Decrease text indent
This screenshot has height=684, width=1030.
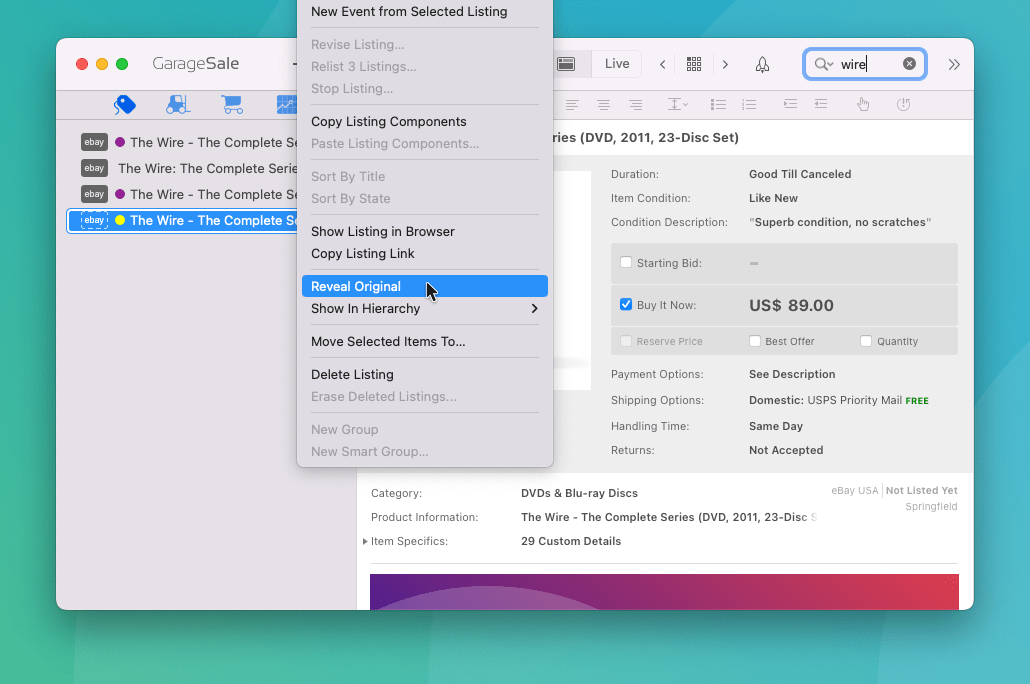[x=820, y=104]
